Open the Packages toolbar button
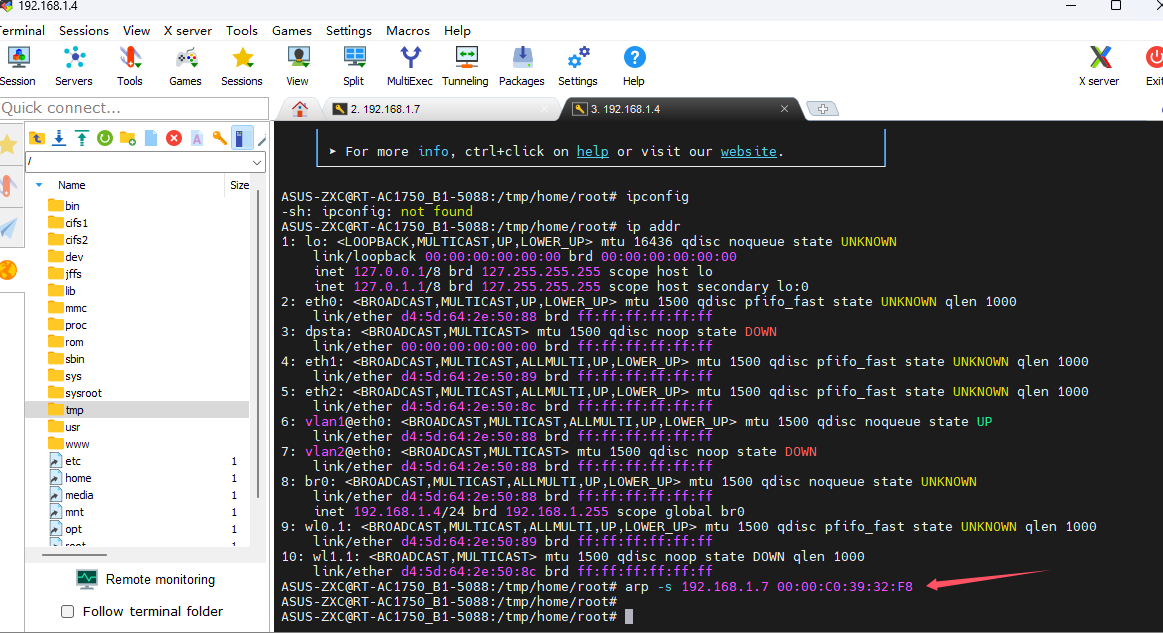 tap(521, 66)
